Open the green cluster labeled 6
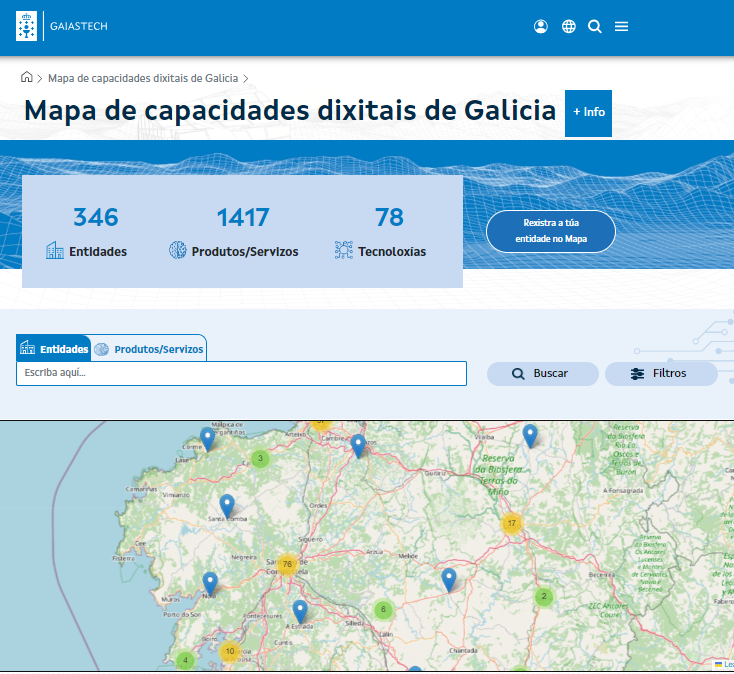The width and height of the screenshot is (734, 674). point(383,609)
